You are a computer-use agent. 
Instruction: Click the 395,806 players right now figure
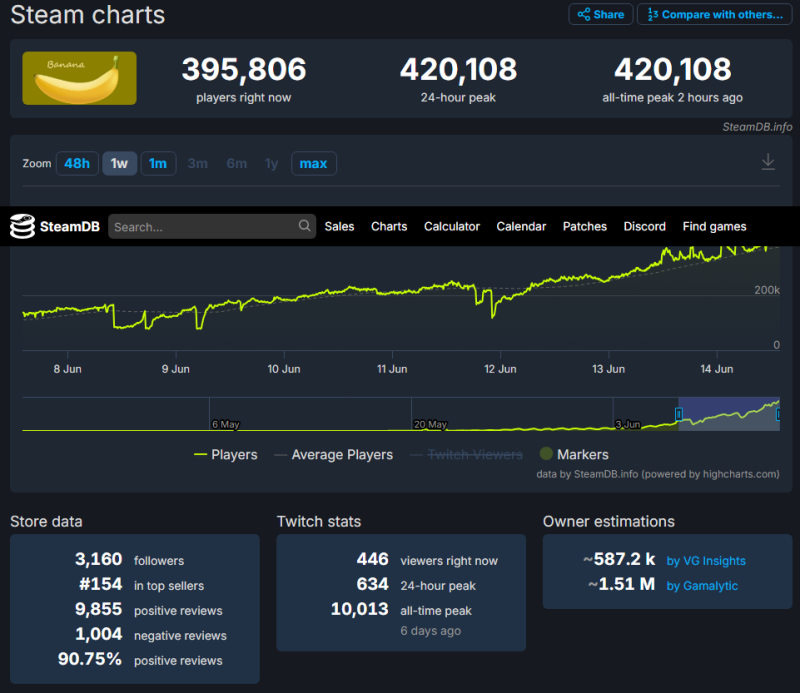[x=244, y=69]
